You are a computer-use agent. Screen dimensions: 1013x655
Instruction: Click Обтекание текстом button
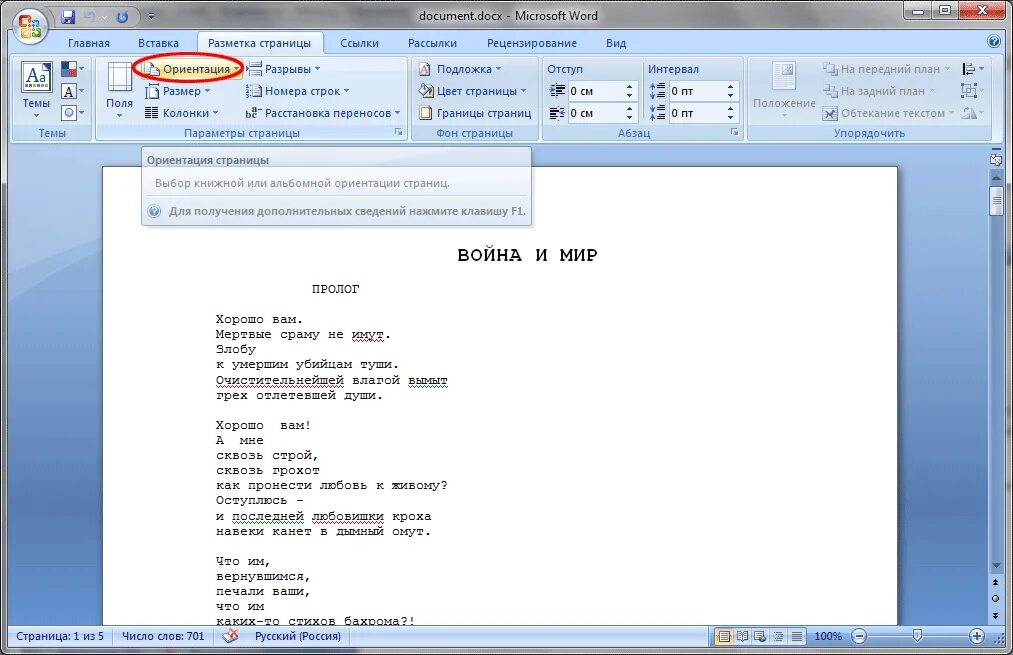pyautogui.click(x=888, y=113)
